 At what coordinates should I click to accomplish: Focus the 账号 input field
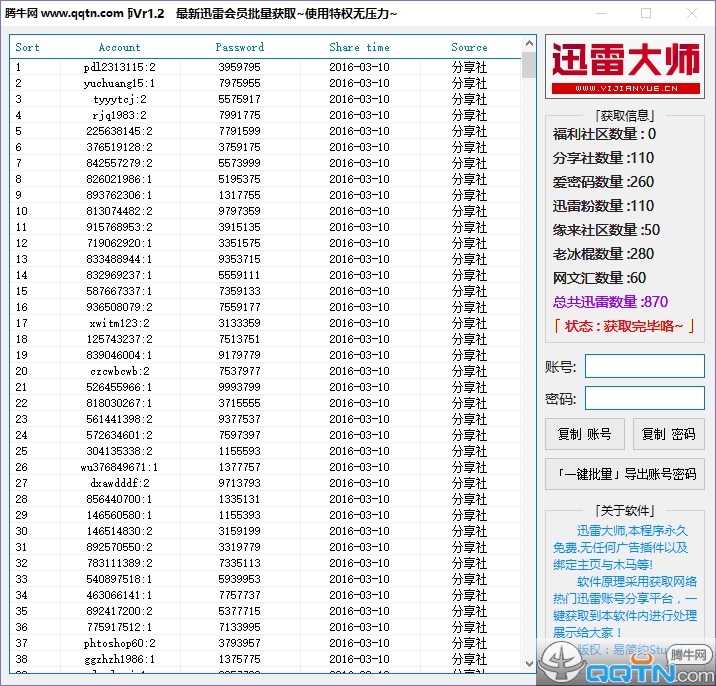coord(644,366)
